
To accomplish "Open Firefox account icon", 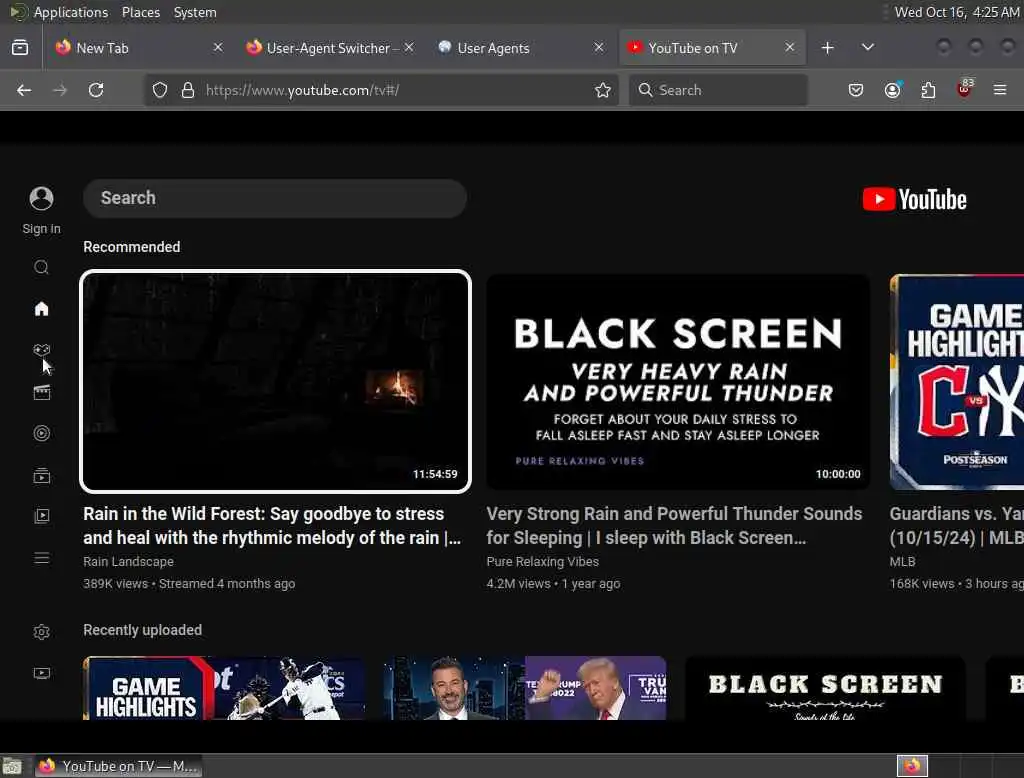I will coord(892,90).
